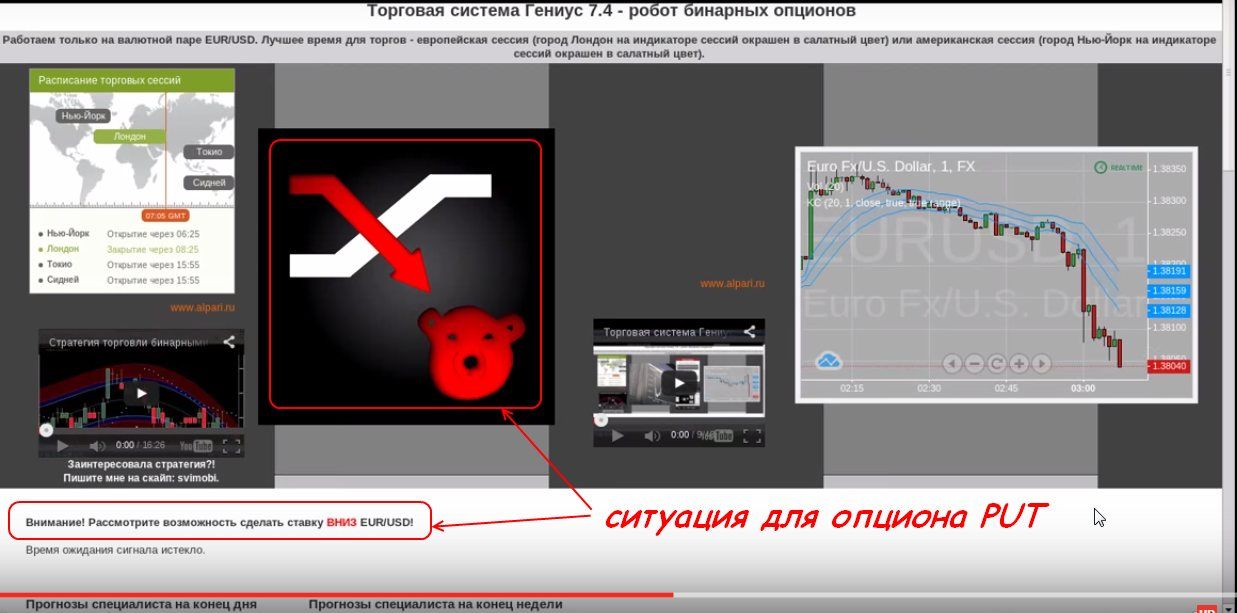Screen dimensions: 1237x613
Task: Click the cloud logo icon on the chart
Action: (x=829, y=360)
